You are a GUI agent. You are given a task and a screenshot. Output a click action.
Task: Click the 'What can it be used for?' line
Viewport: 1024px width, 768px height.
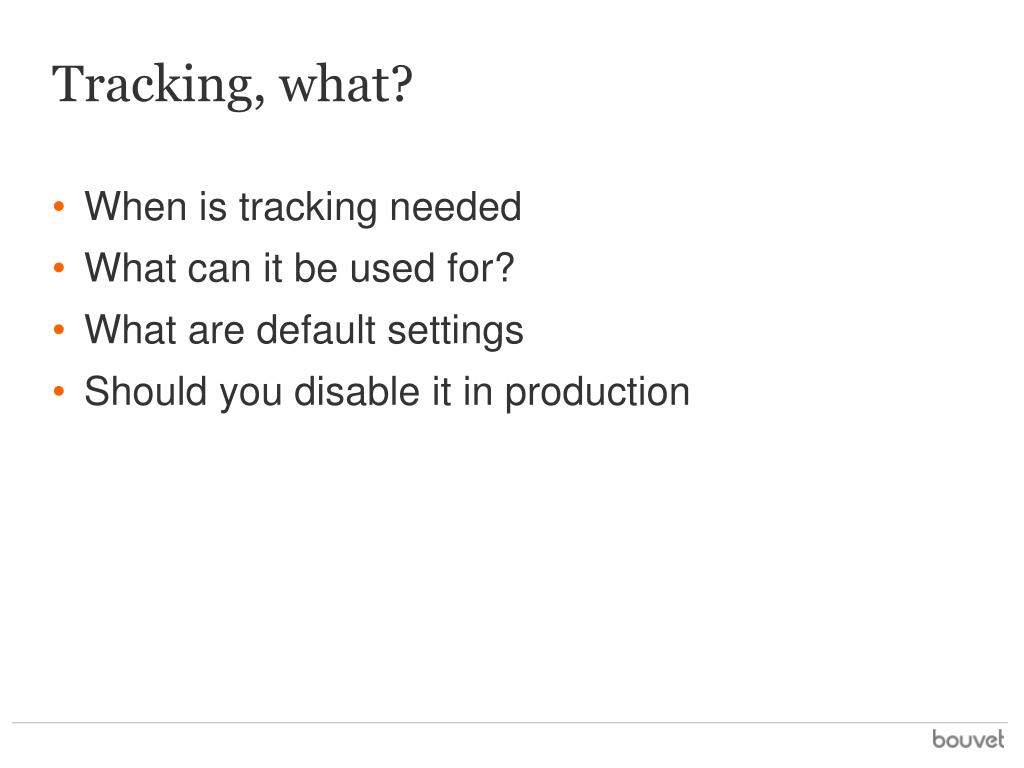pos(300,268)
